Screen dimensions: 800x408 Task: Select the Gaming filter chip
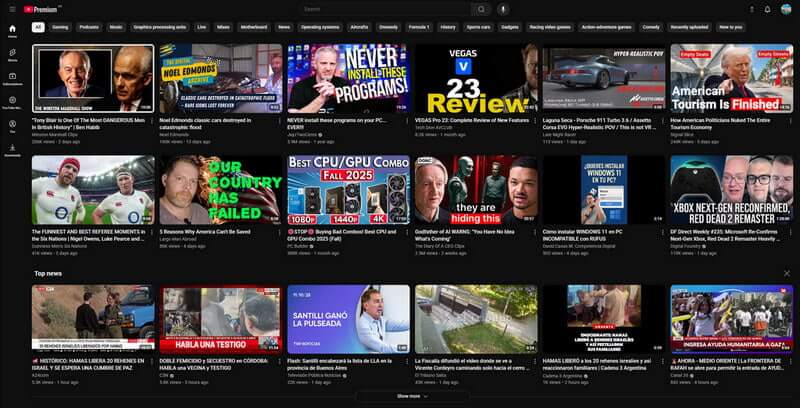pos(60,27)
